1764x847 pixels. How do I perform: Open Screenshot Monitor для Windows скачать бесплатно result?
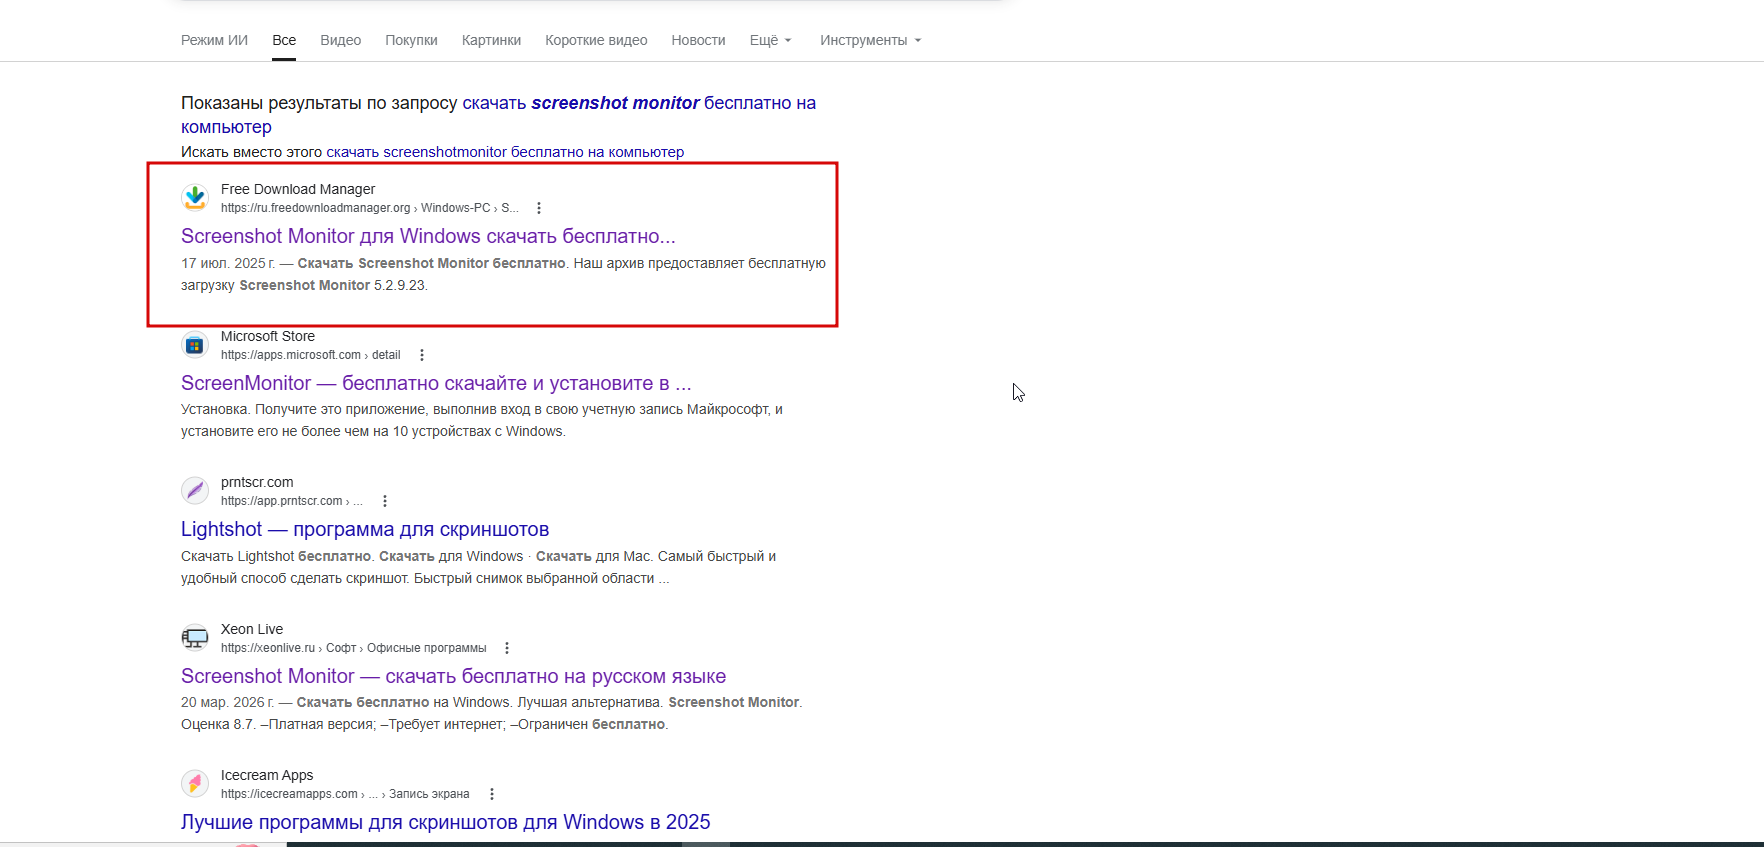[428, 236]
